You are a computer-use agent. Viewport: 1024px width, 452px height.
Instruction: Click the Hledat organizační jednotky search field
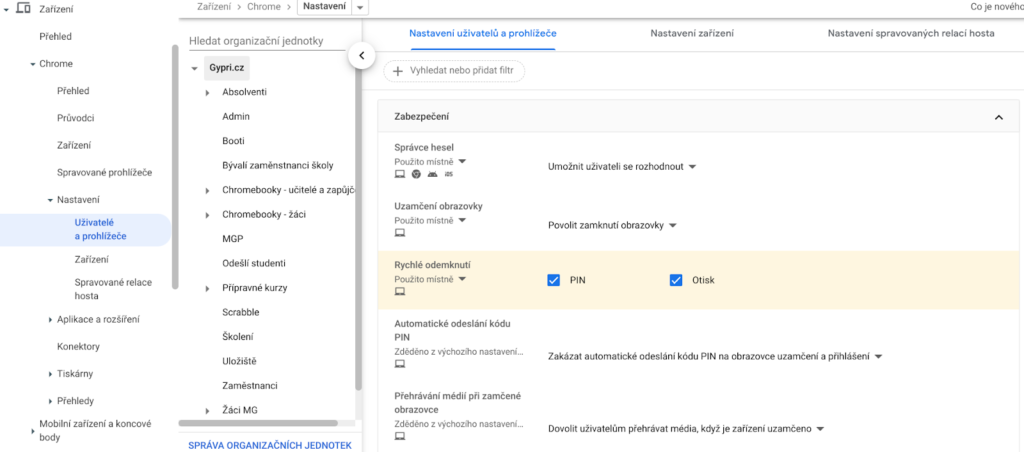coord(268,41)
